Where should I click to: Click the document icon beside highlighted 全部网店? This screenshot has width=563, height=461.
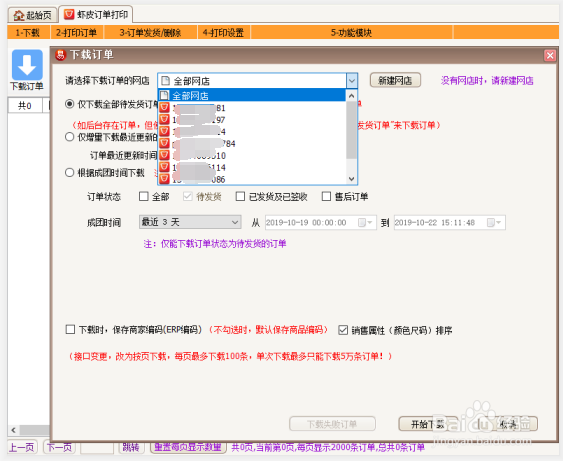pyautogui.click(x=164, y=96)
